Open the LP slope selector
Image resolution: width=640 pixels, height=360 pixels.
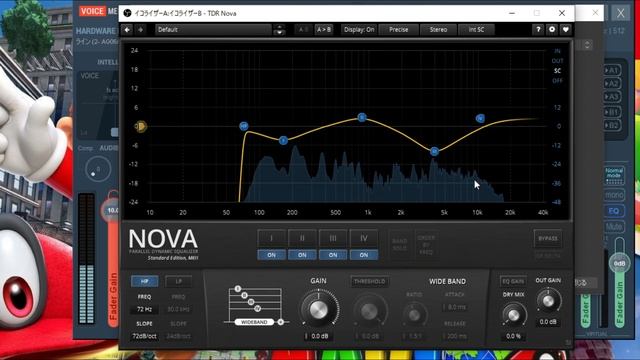click(178, 336)
